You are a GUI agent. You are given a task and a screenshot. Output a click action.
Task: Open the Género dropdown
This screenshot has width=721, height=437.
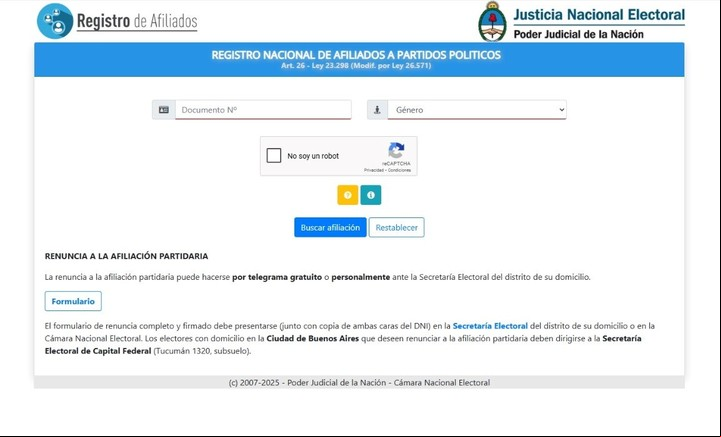(x=477, y=110)
